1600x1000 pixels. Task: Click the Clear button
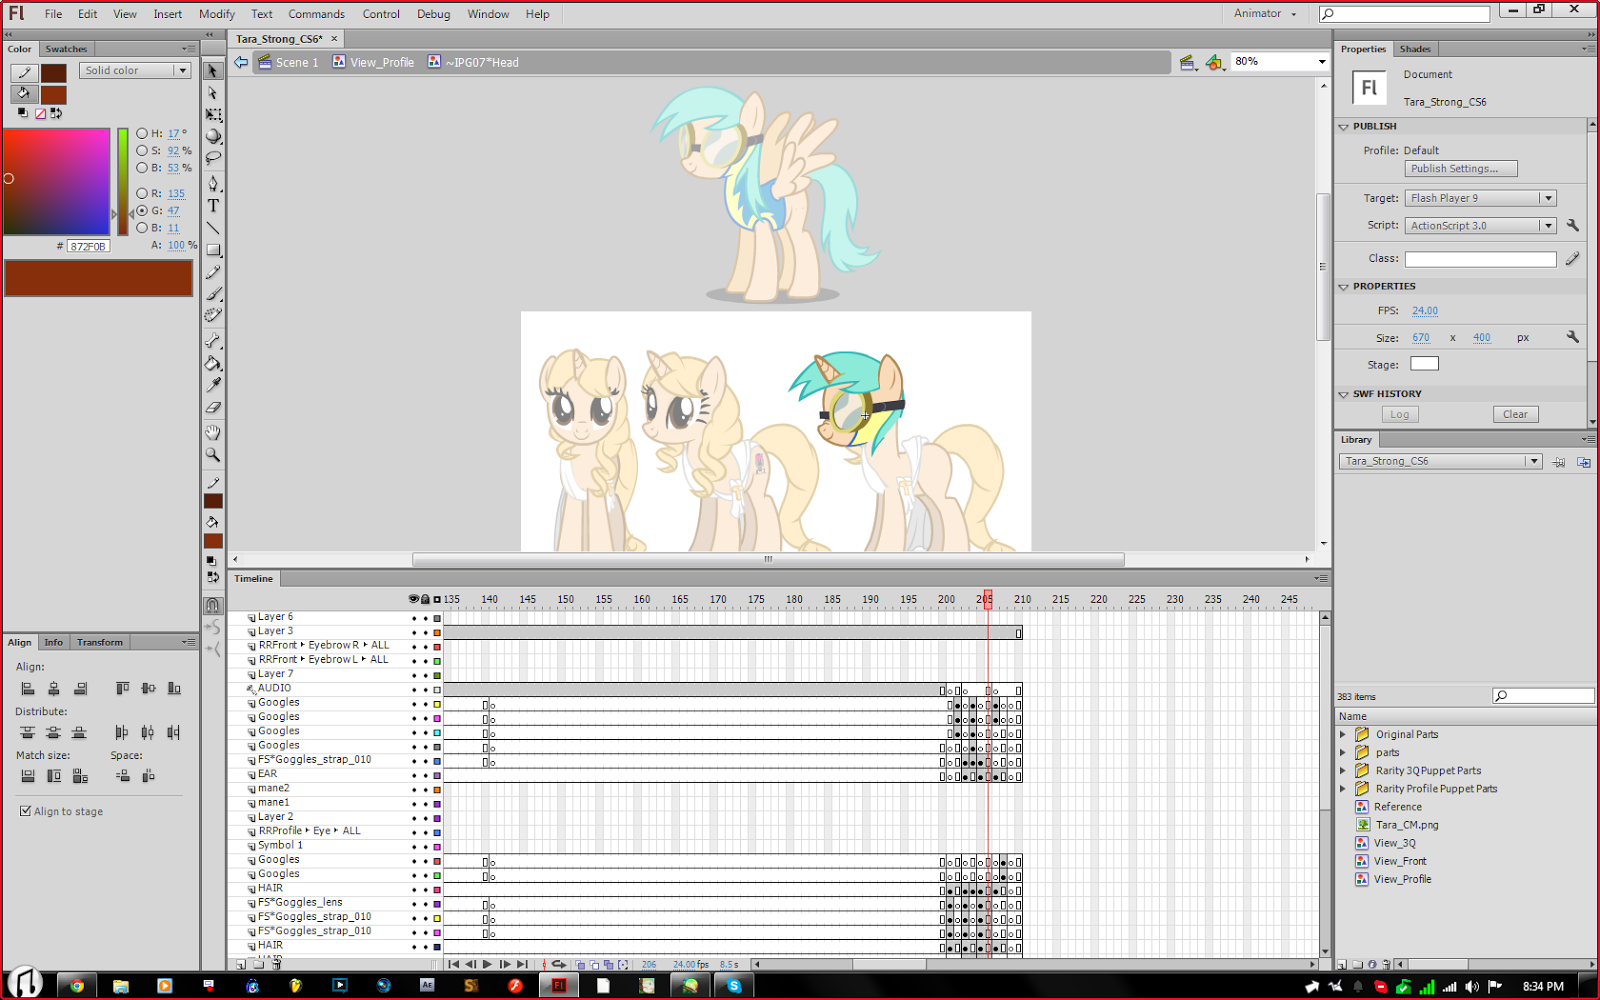[x=1516, y=414]
